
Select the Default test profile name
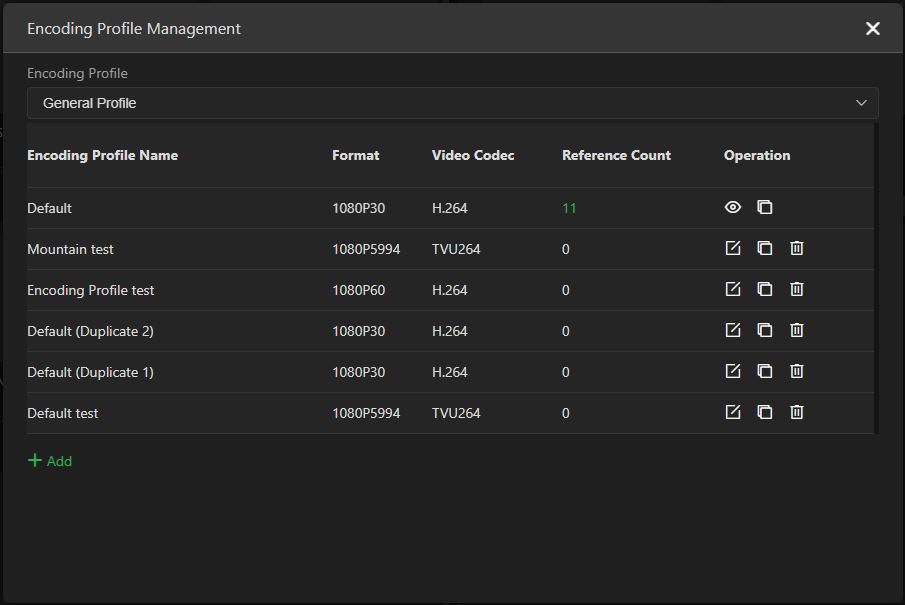click(x=62, y=413)
